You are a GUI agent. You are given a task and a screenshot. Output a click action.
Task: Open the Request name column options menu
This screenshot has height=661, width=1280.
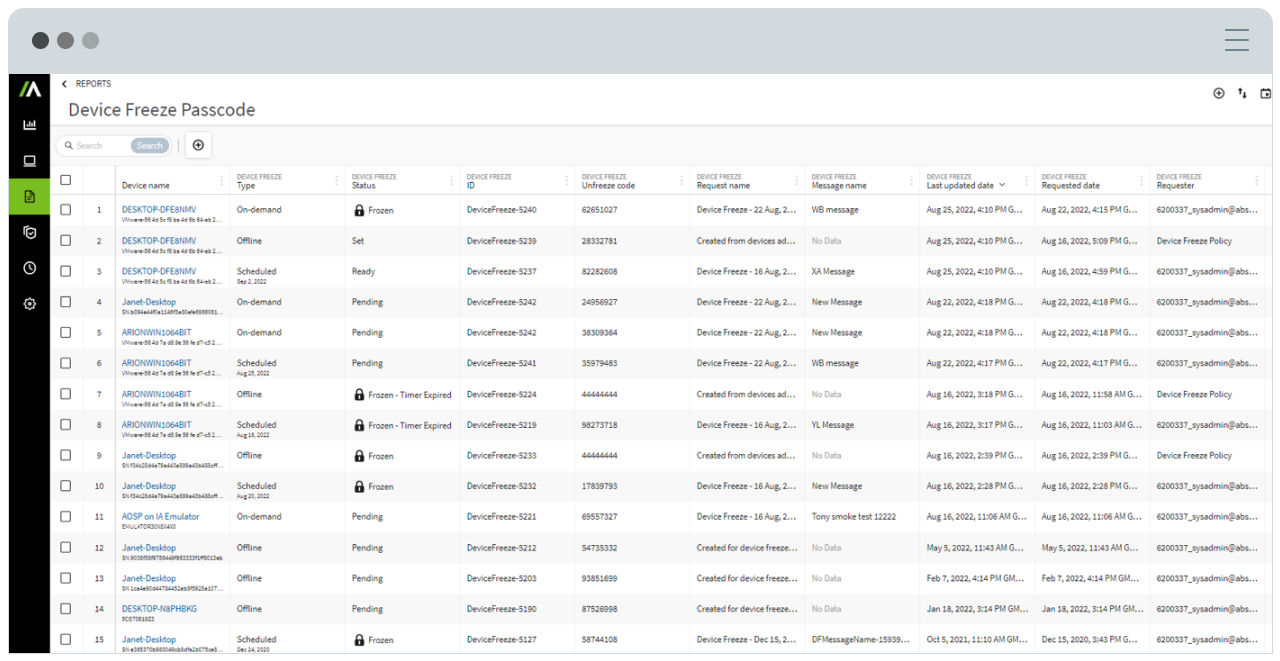click(796, 181)
